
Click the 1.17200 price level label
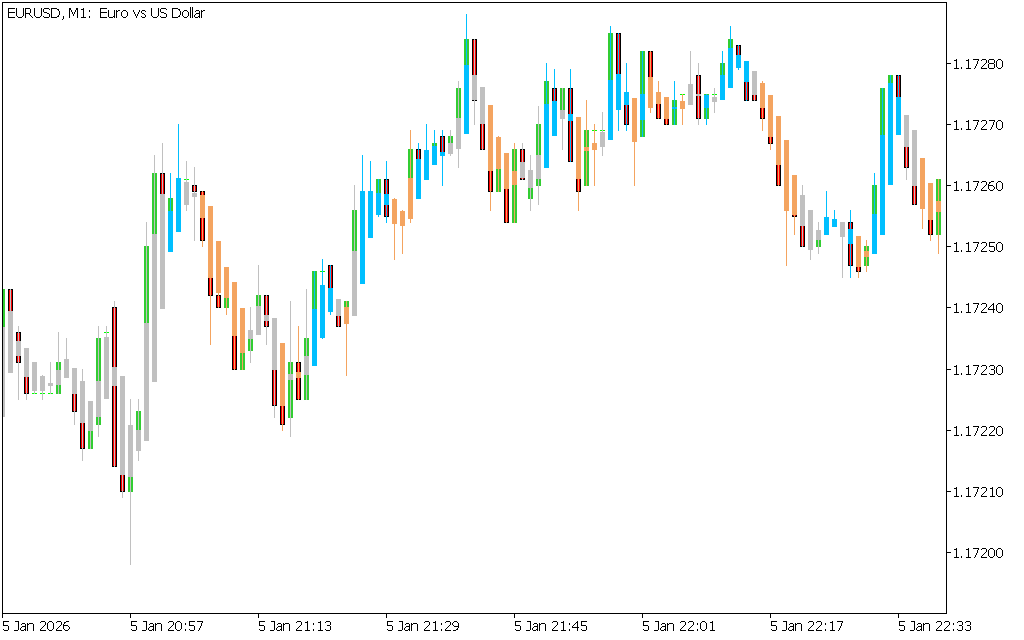[x=979, y=553]
